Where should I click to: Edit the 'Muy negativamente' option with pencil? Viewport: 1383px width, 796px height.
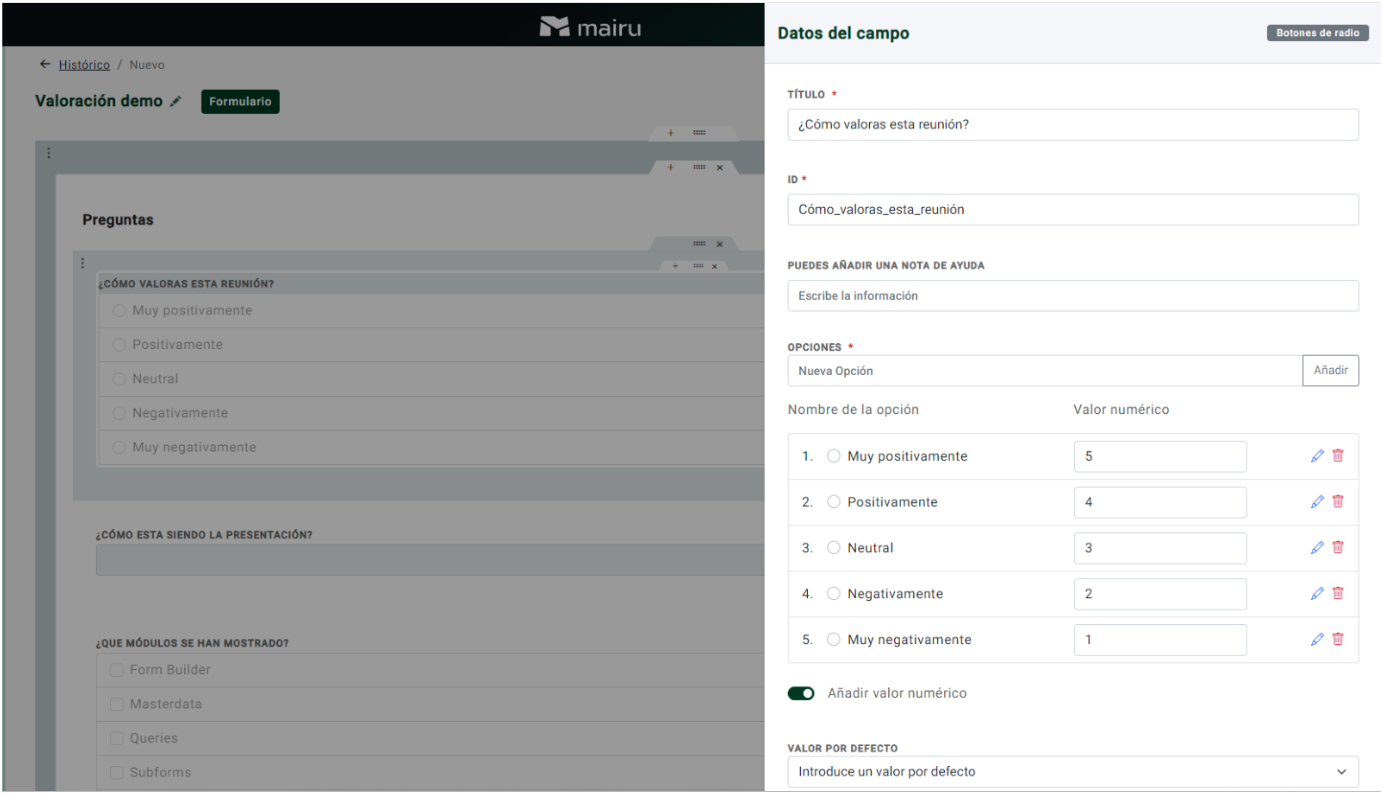click(x=1317, y=639)
